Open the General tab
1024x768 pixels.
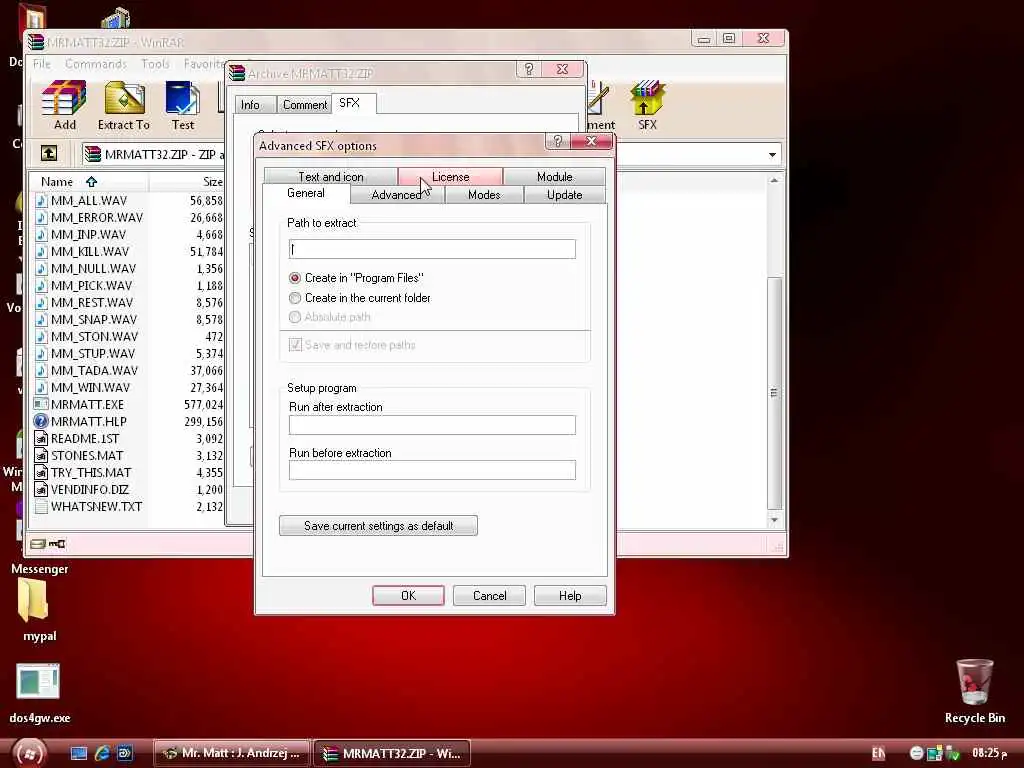click(x=306, y=193)
